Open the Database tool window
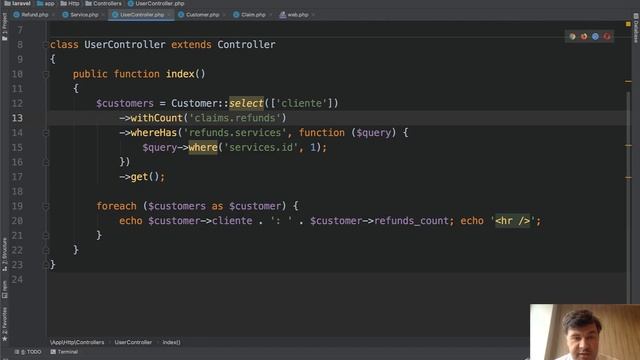 pyautogui.click(x=636, y=28)
